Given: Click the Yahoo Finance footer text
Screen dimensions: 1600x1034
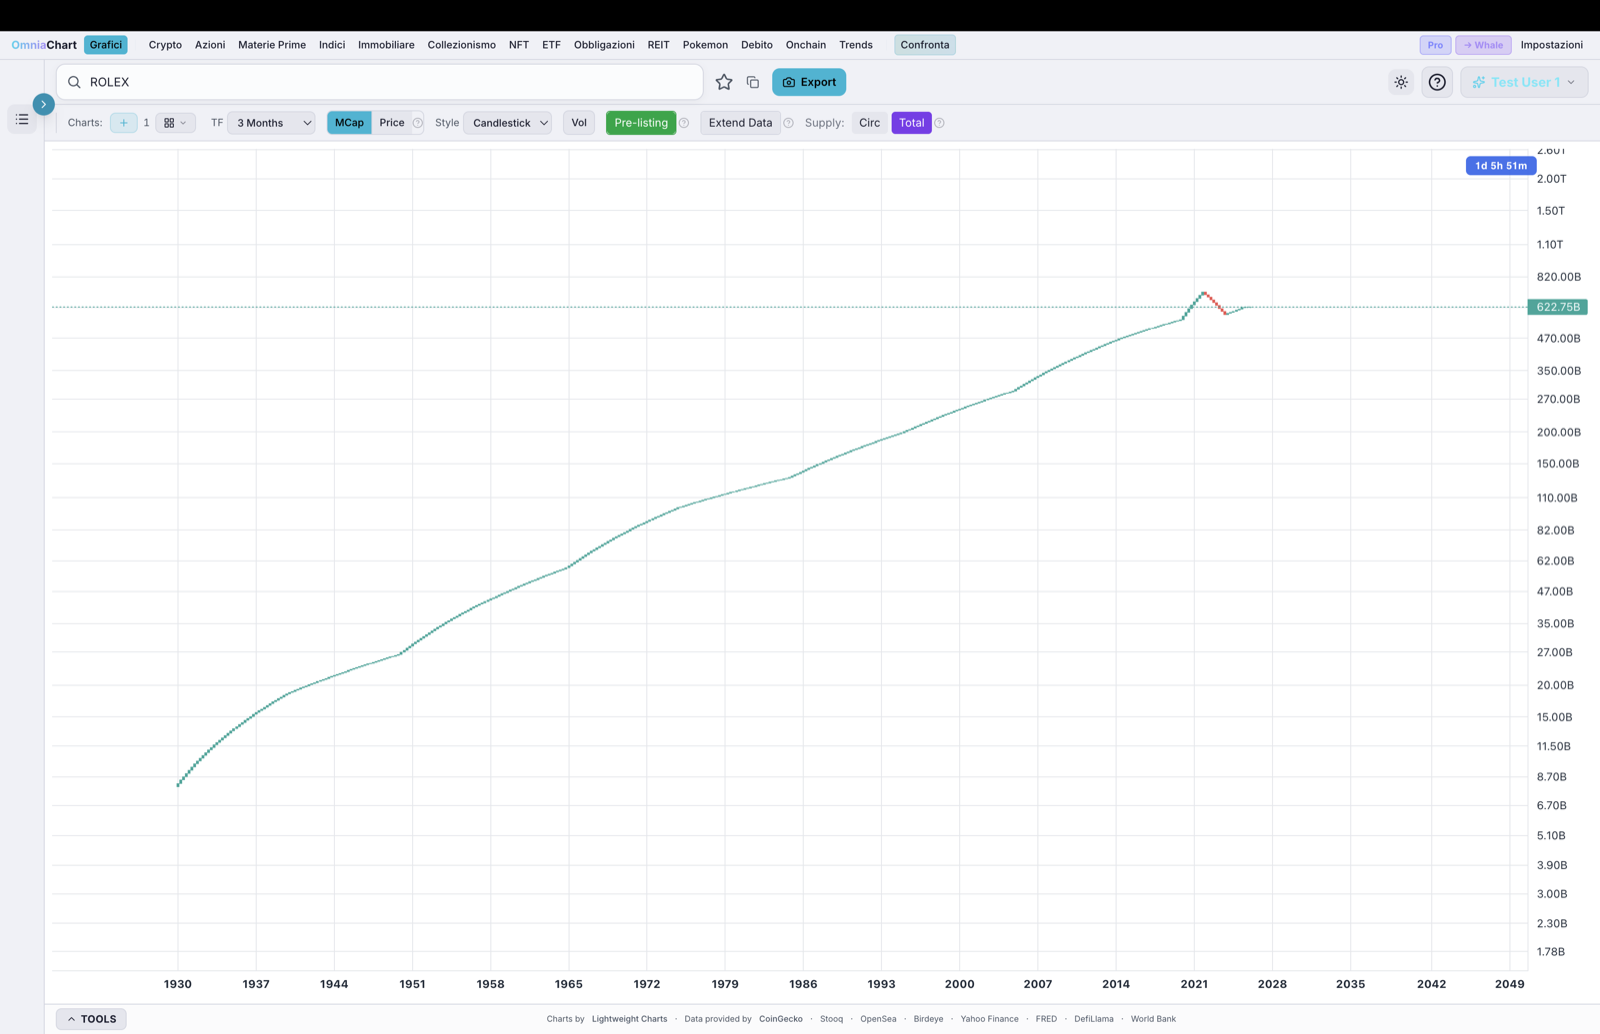Looking at the screenshot, I should (x=989, y=1019).
